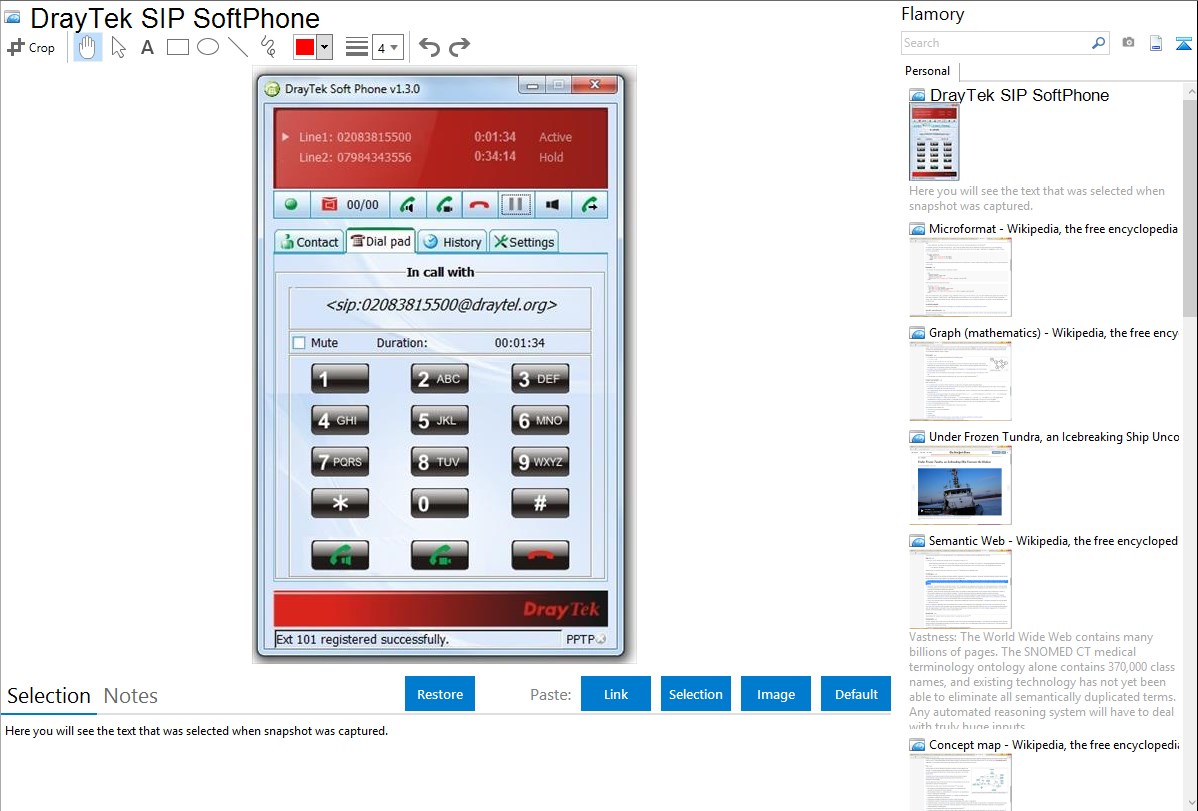The width and height of the screenshot is (1198, 811).
Task: Click the document page icon beside search
Action: pyautogui.click(x=1156, y=43)
